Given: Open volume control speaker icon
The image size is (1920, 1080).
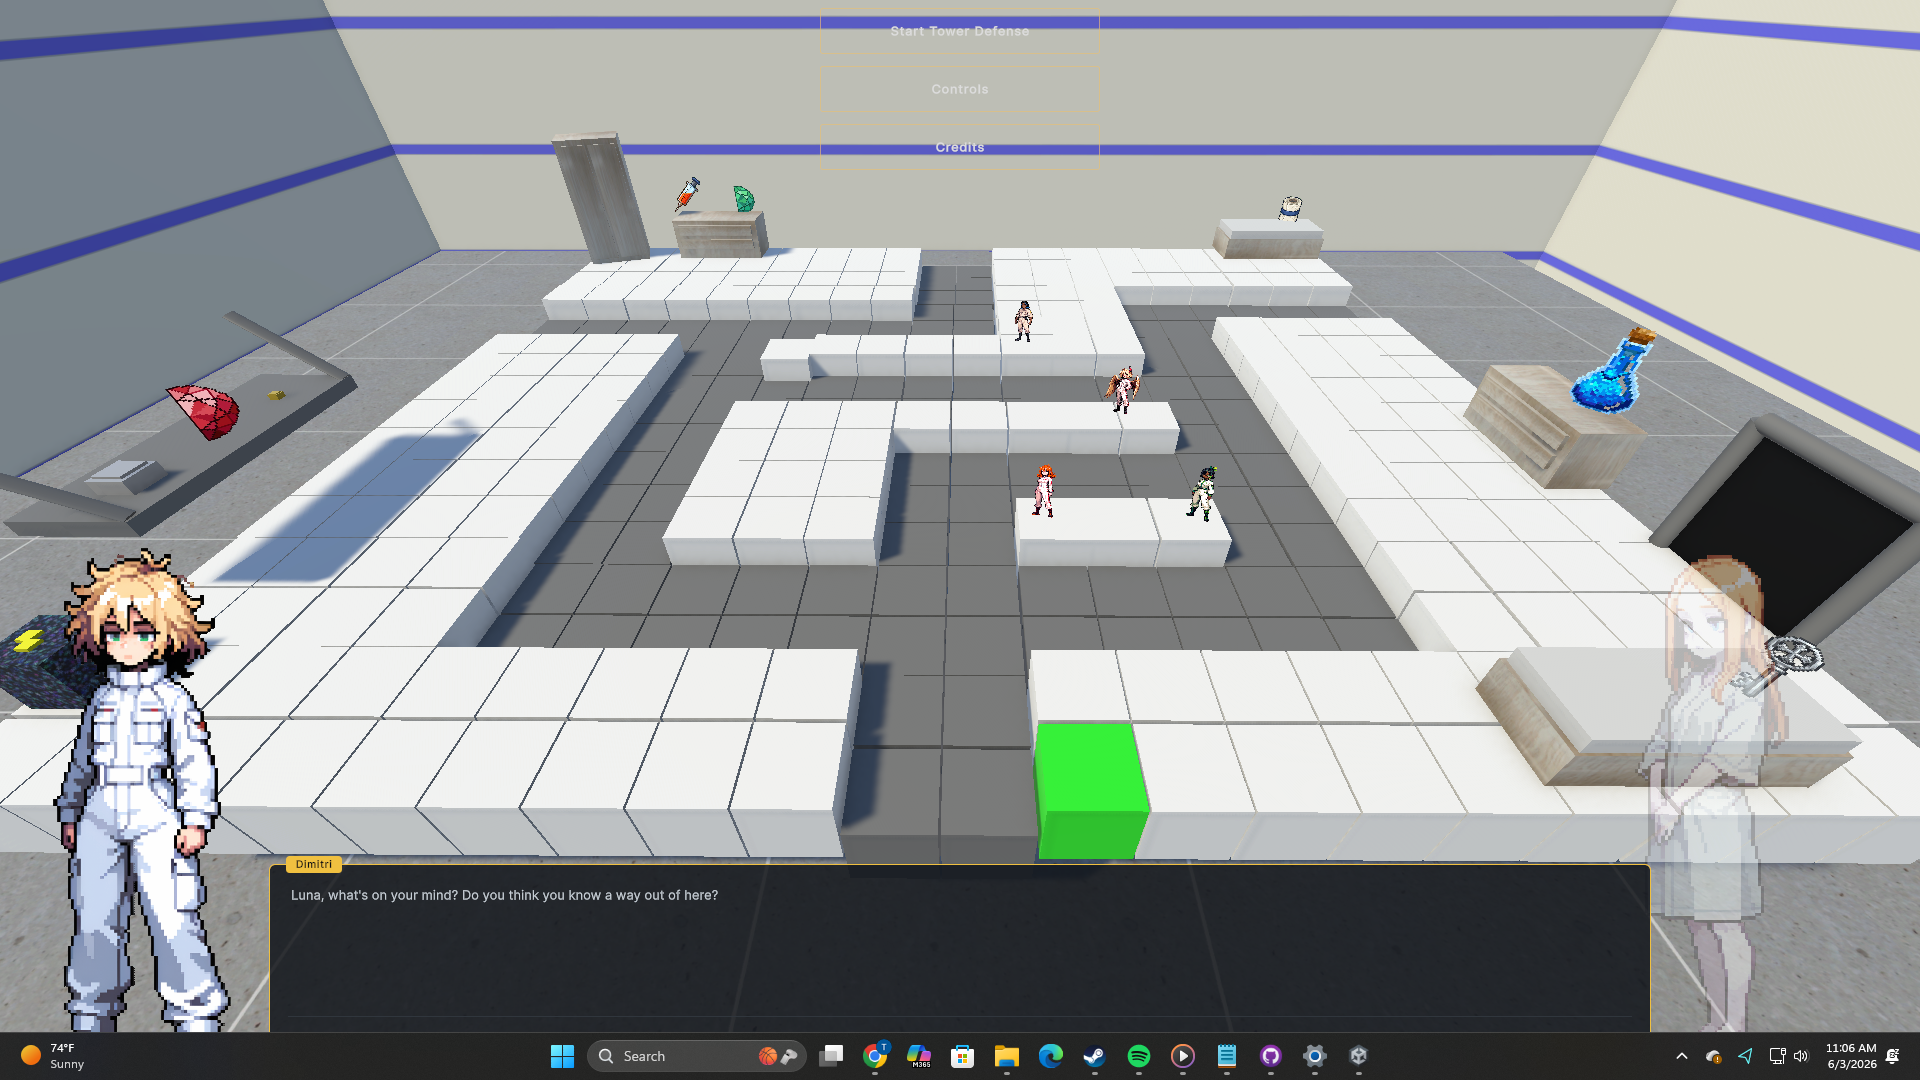Looking at the screenshot, I should [1801, 1056].
